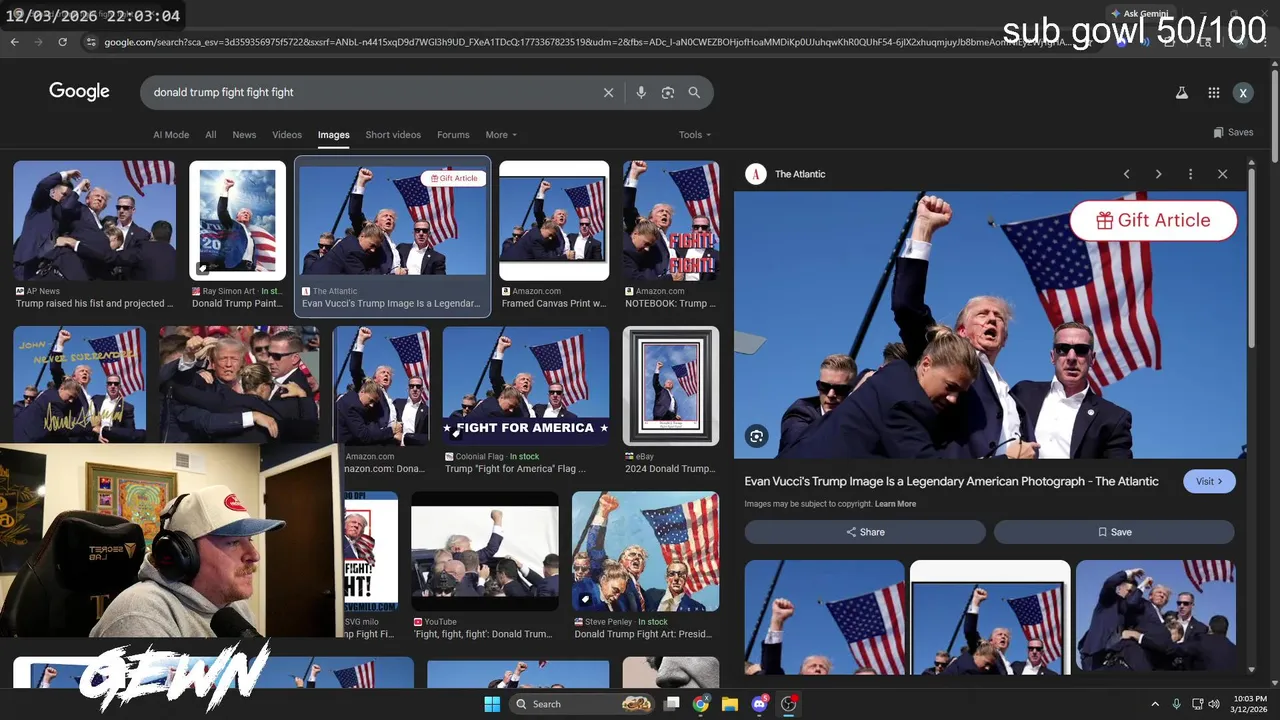This screenshot has height=720, width=1280.
Task: Open Windows Start menu
Action: [x=492, y=704]
